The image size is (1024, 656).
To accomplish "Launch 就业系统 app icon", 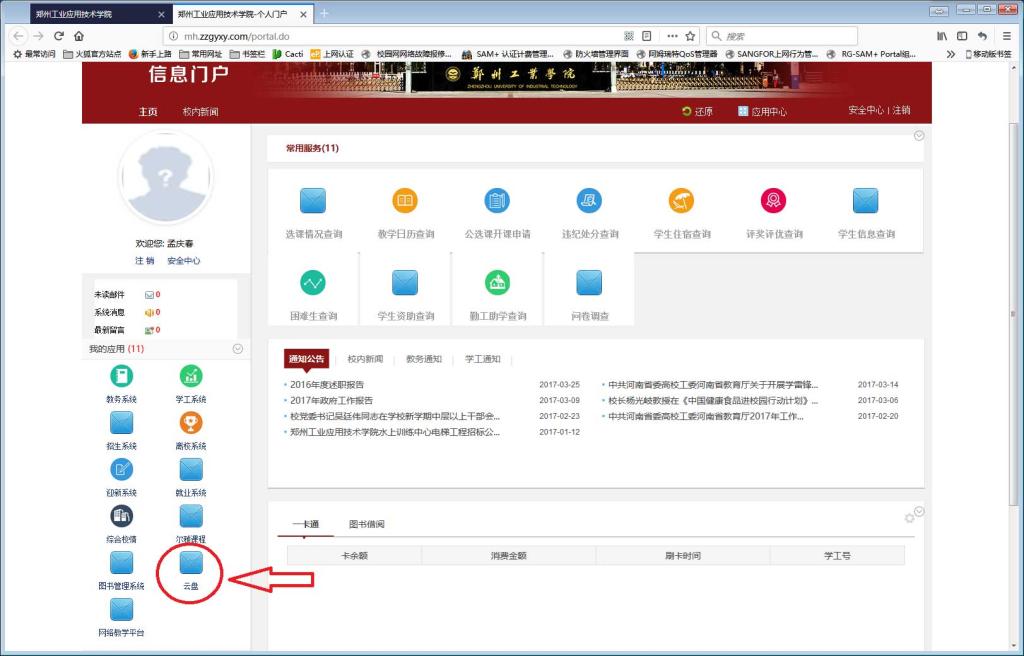I will click(x=191, y=469).
